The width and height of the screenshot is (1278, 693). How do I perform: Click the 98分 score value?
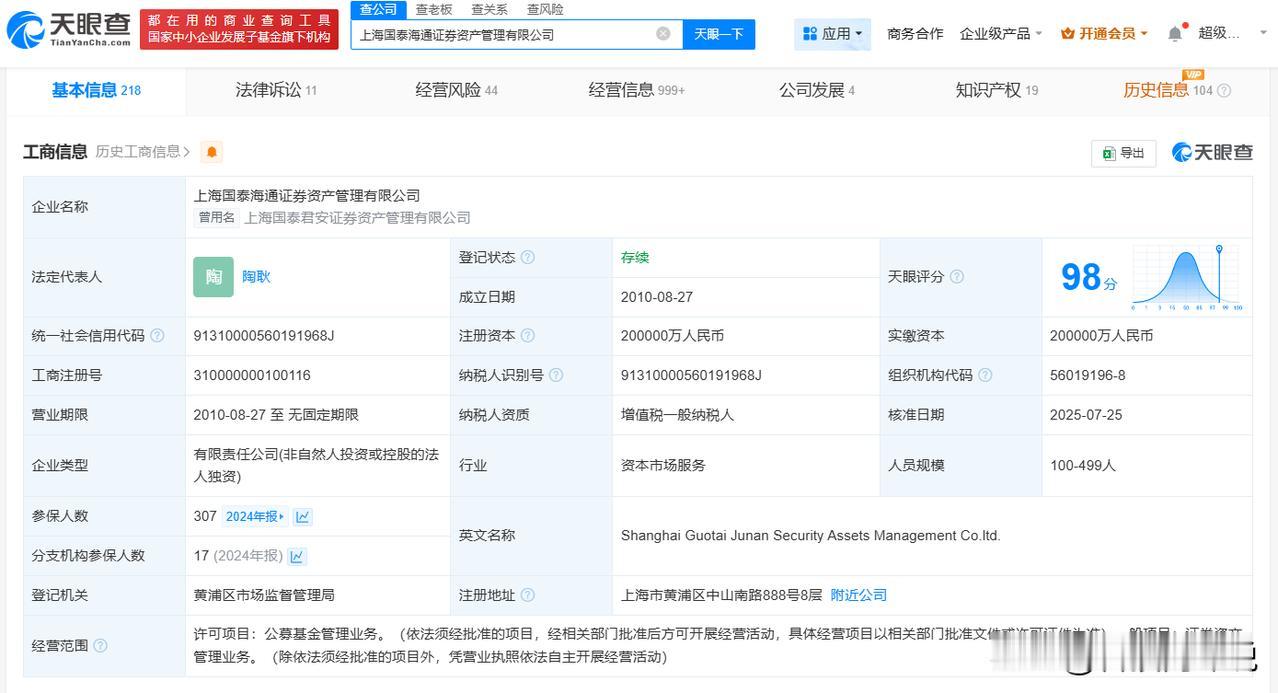tap(1089, 277)
